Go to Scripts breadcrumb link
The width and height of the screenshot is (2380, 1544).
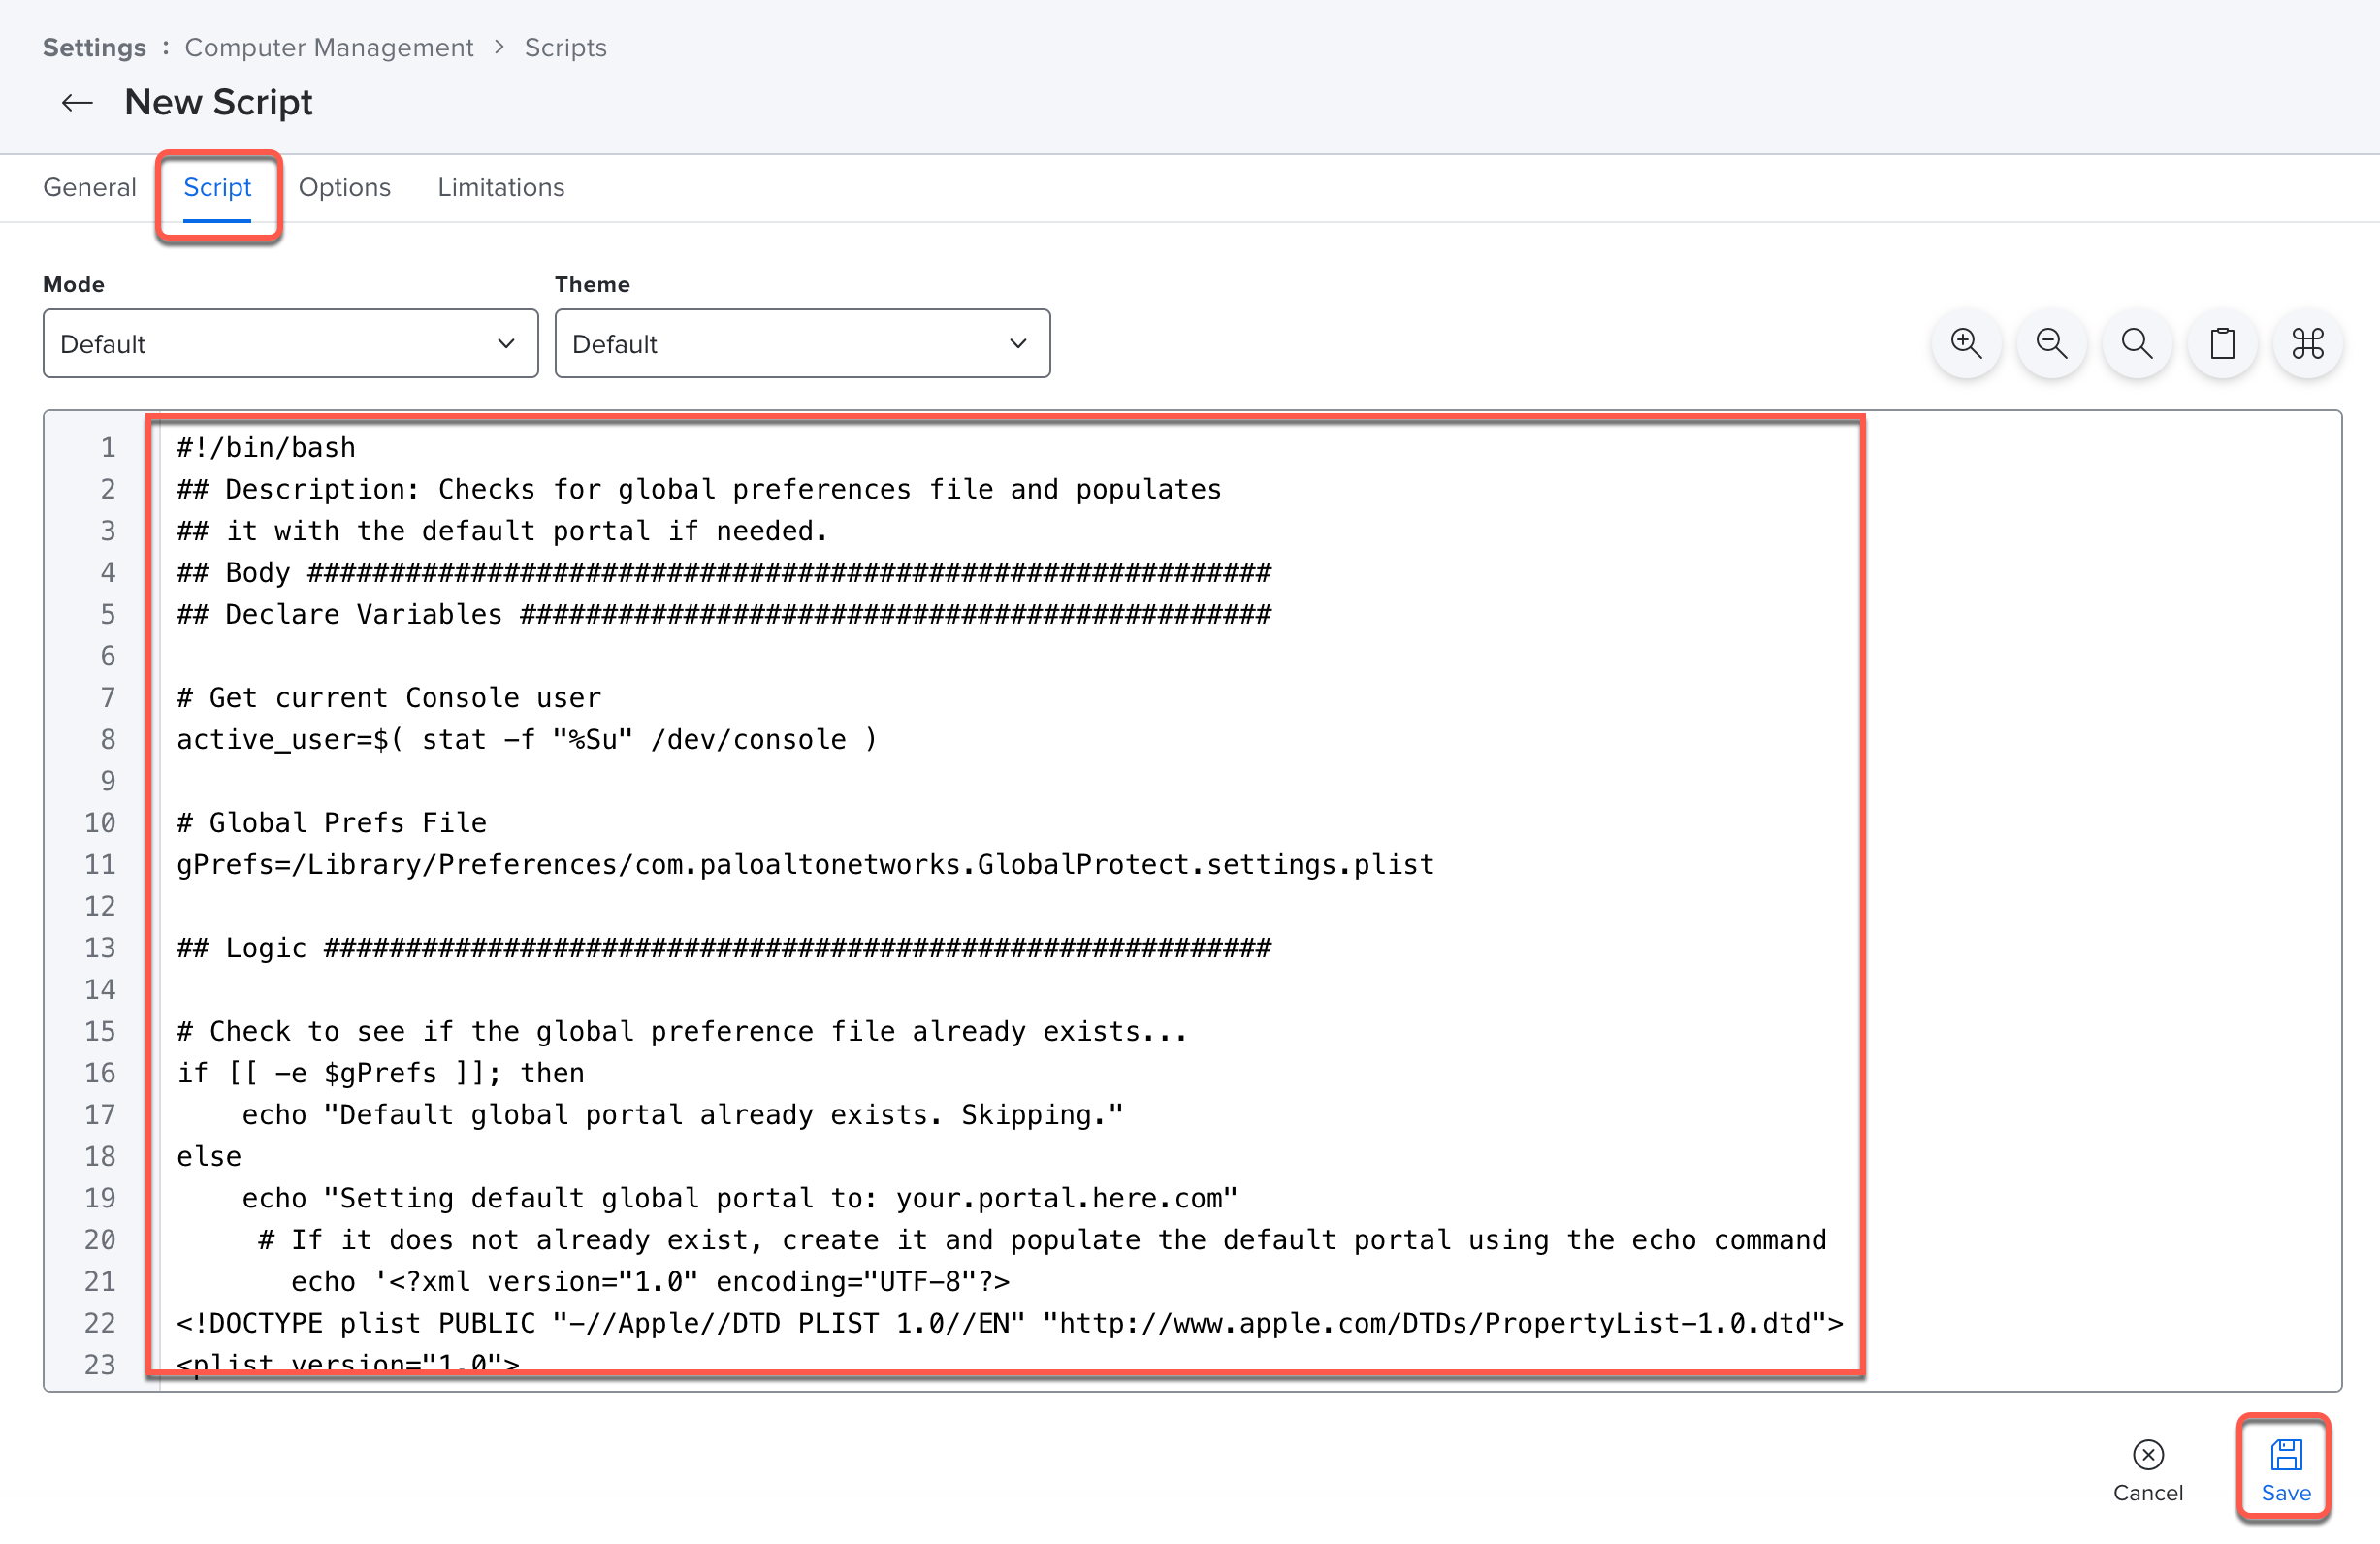[565, 48]
